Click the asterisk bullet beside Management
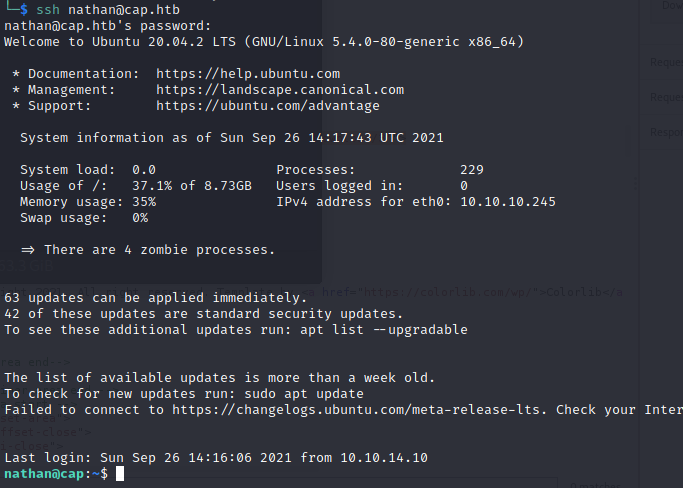Screen dimensions: 683x488 (16, 90)
